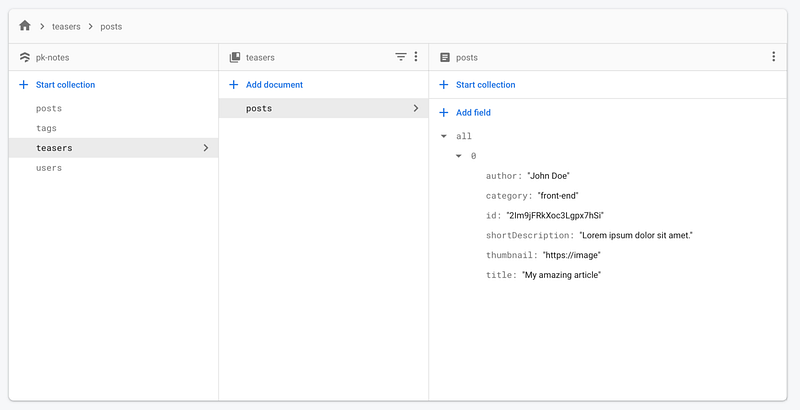
Task: Click plus icon beside Add document
Action: tap(234, 85)
